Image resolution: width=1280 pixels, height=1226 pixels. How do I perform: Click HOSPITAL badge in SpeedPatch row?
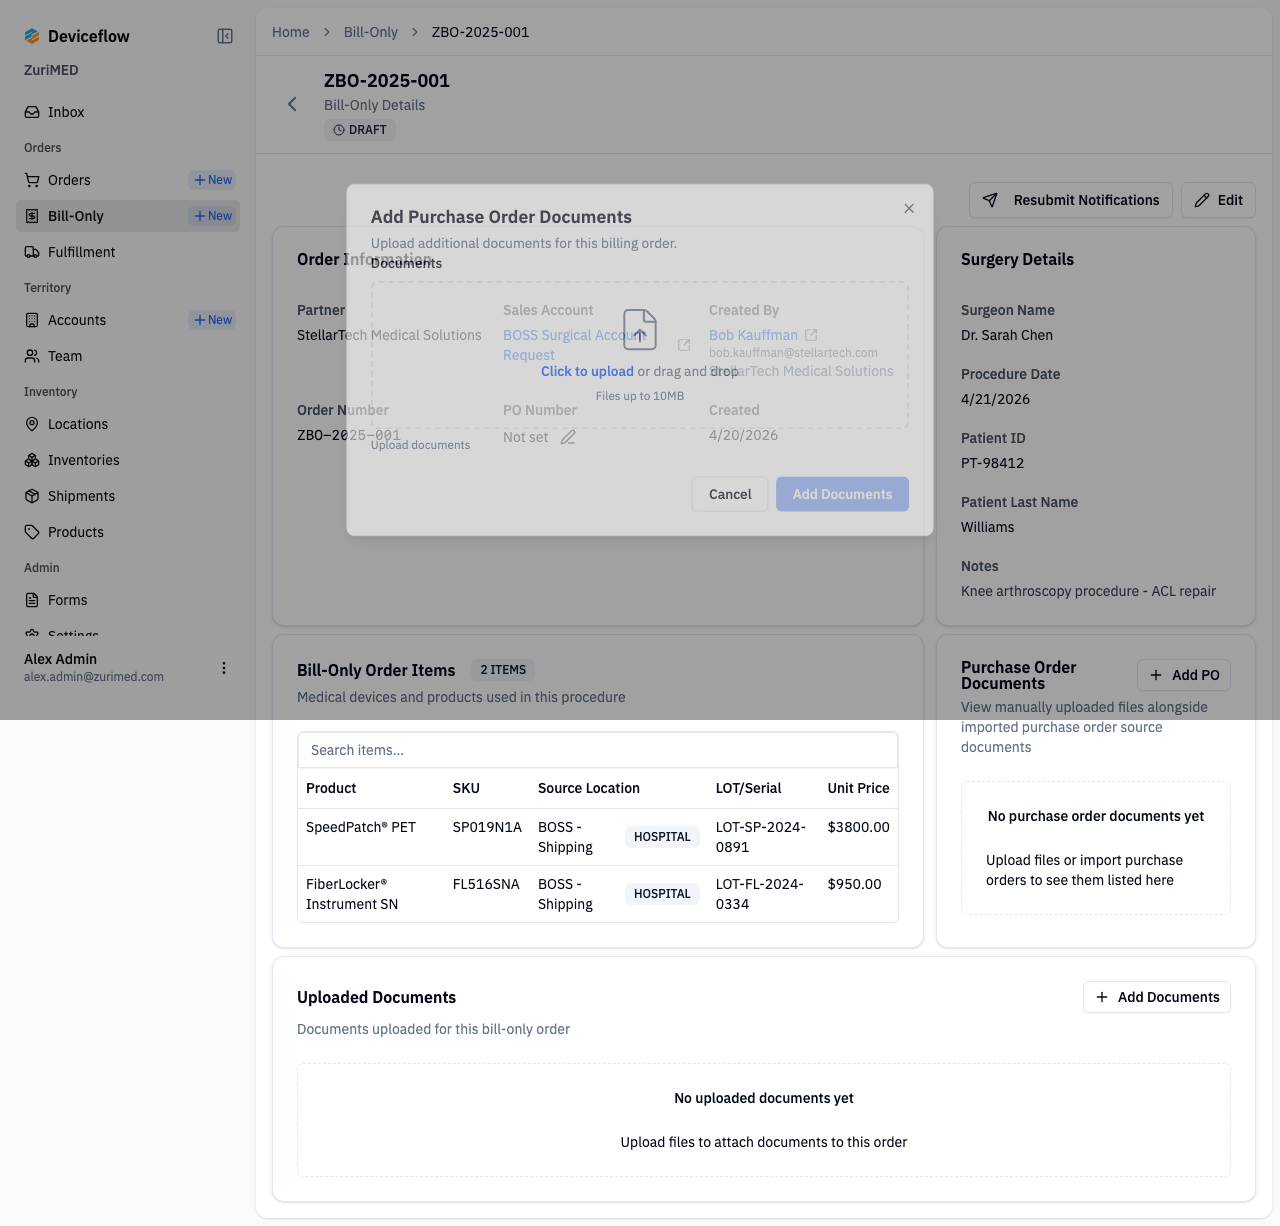point(662,837)
